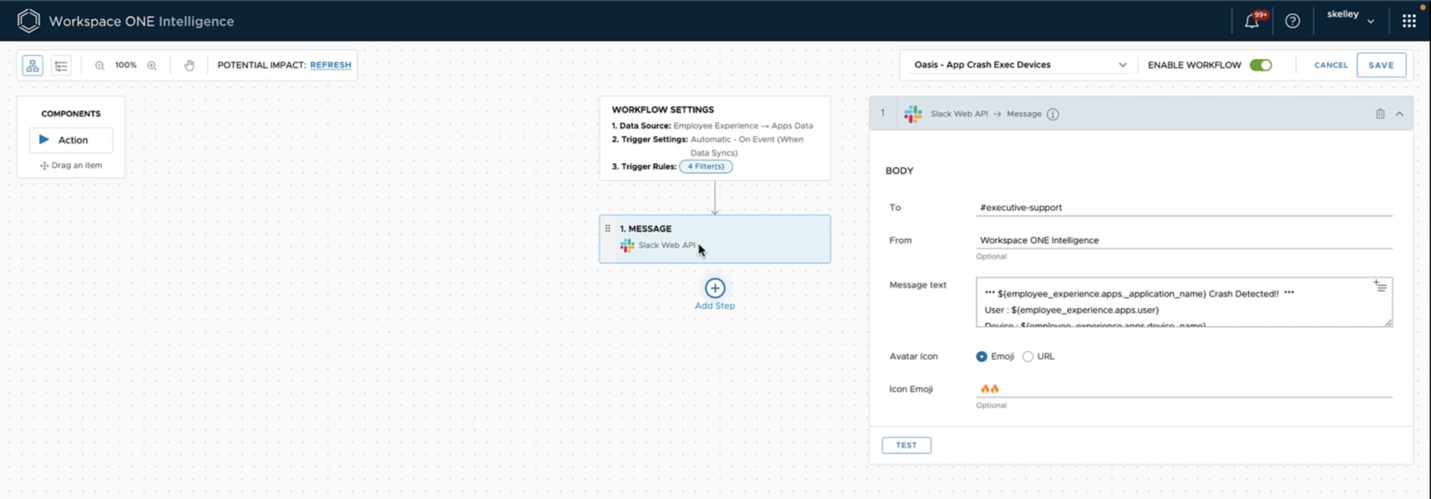
Task: Delete the Slack message step with trash icon
Action: [x=1380, y=114]
